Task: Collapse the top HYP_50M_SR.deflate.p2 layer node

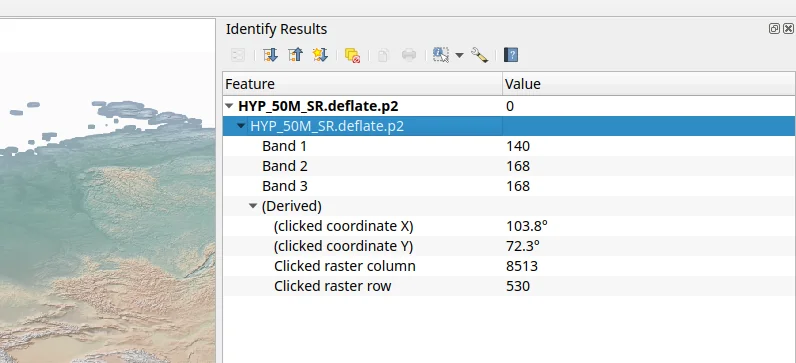Action: 229,106
